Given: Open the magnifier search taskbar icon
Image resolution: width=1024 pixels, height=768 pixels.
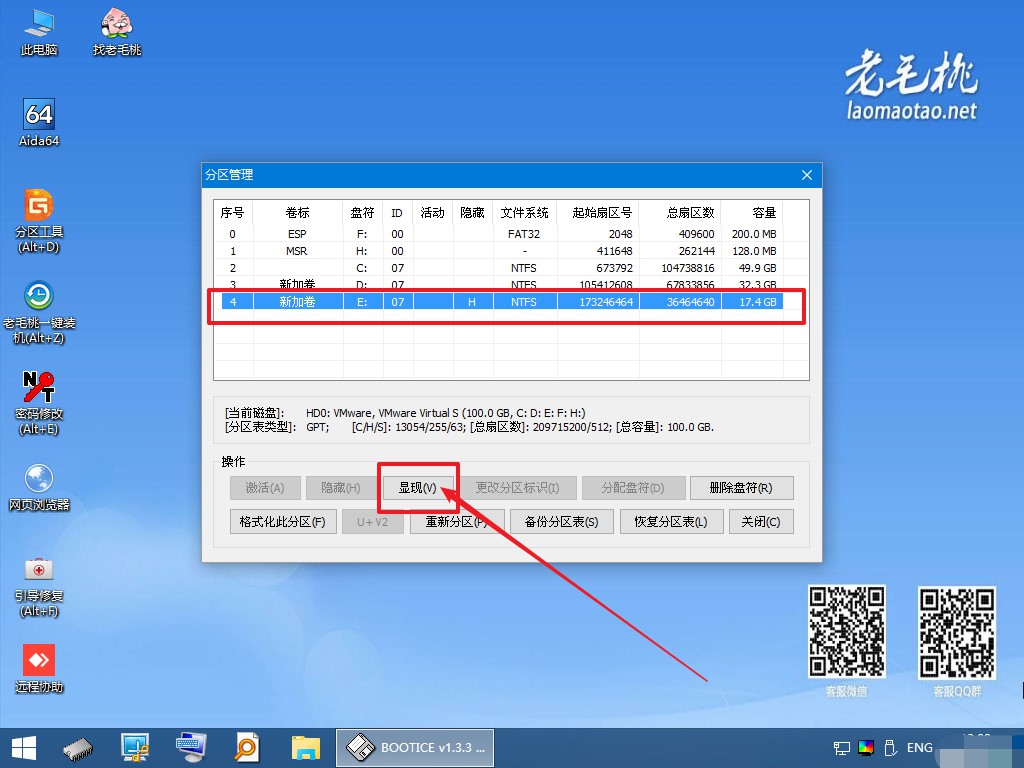Looking at the screenshot, I should (x=248, y=748).
